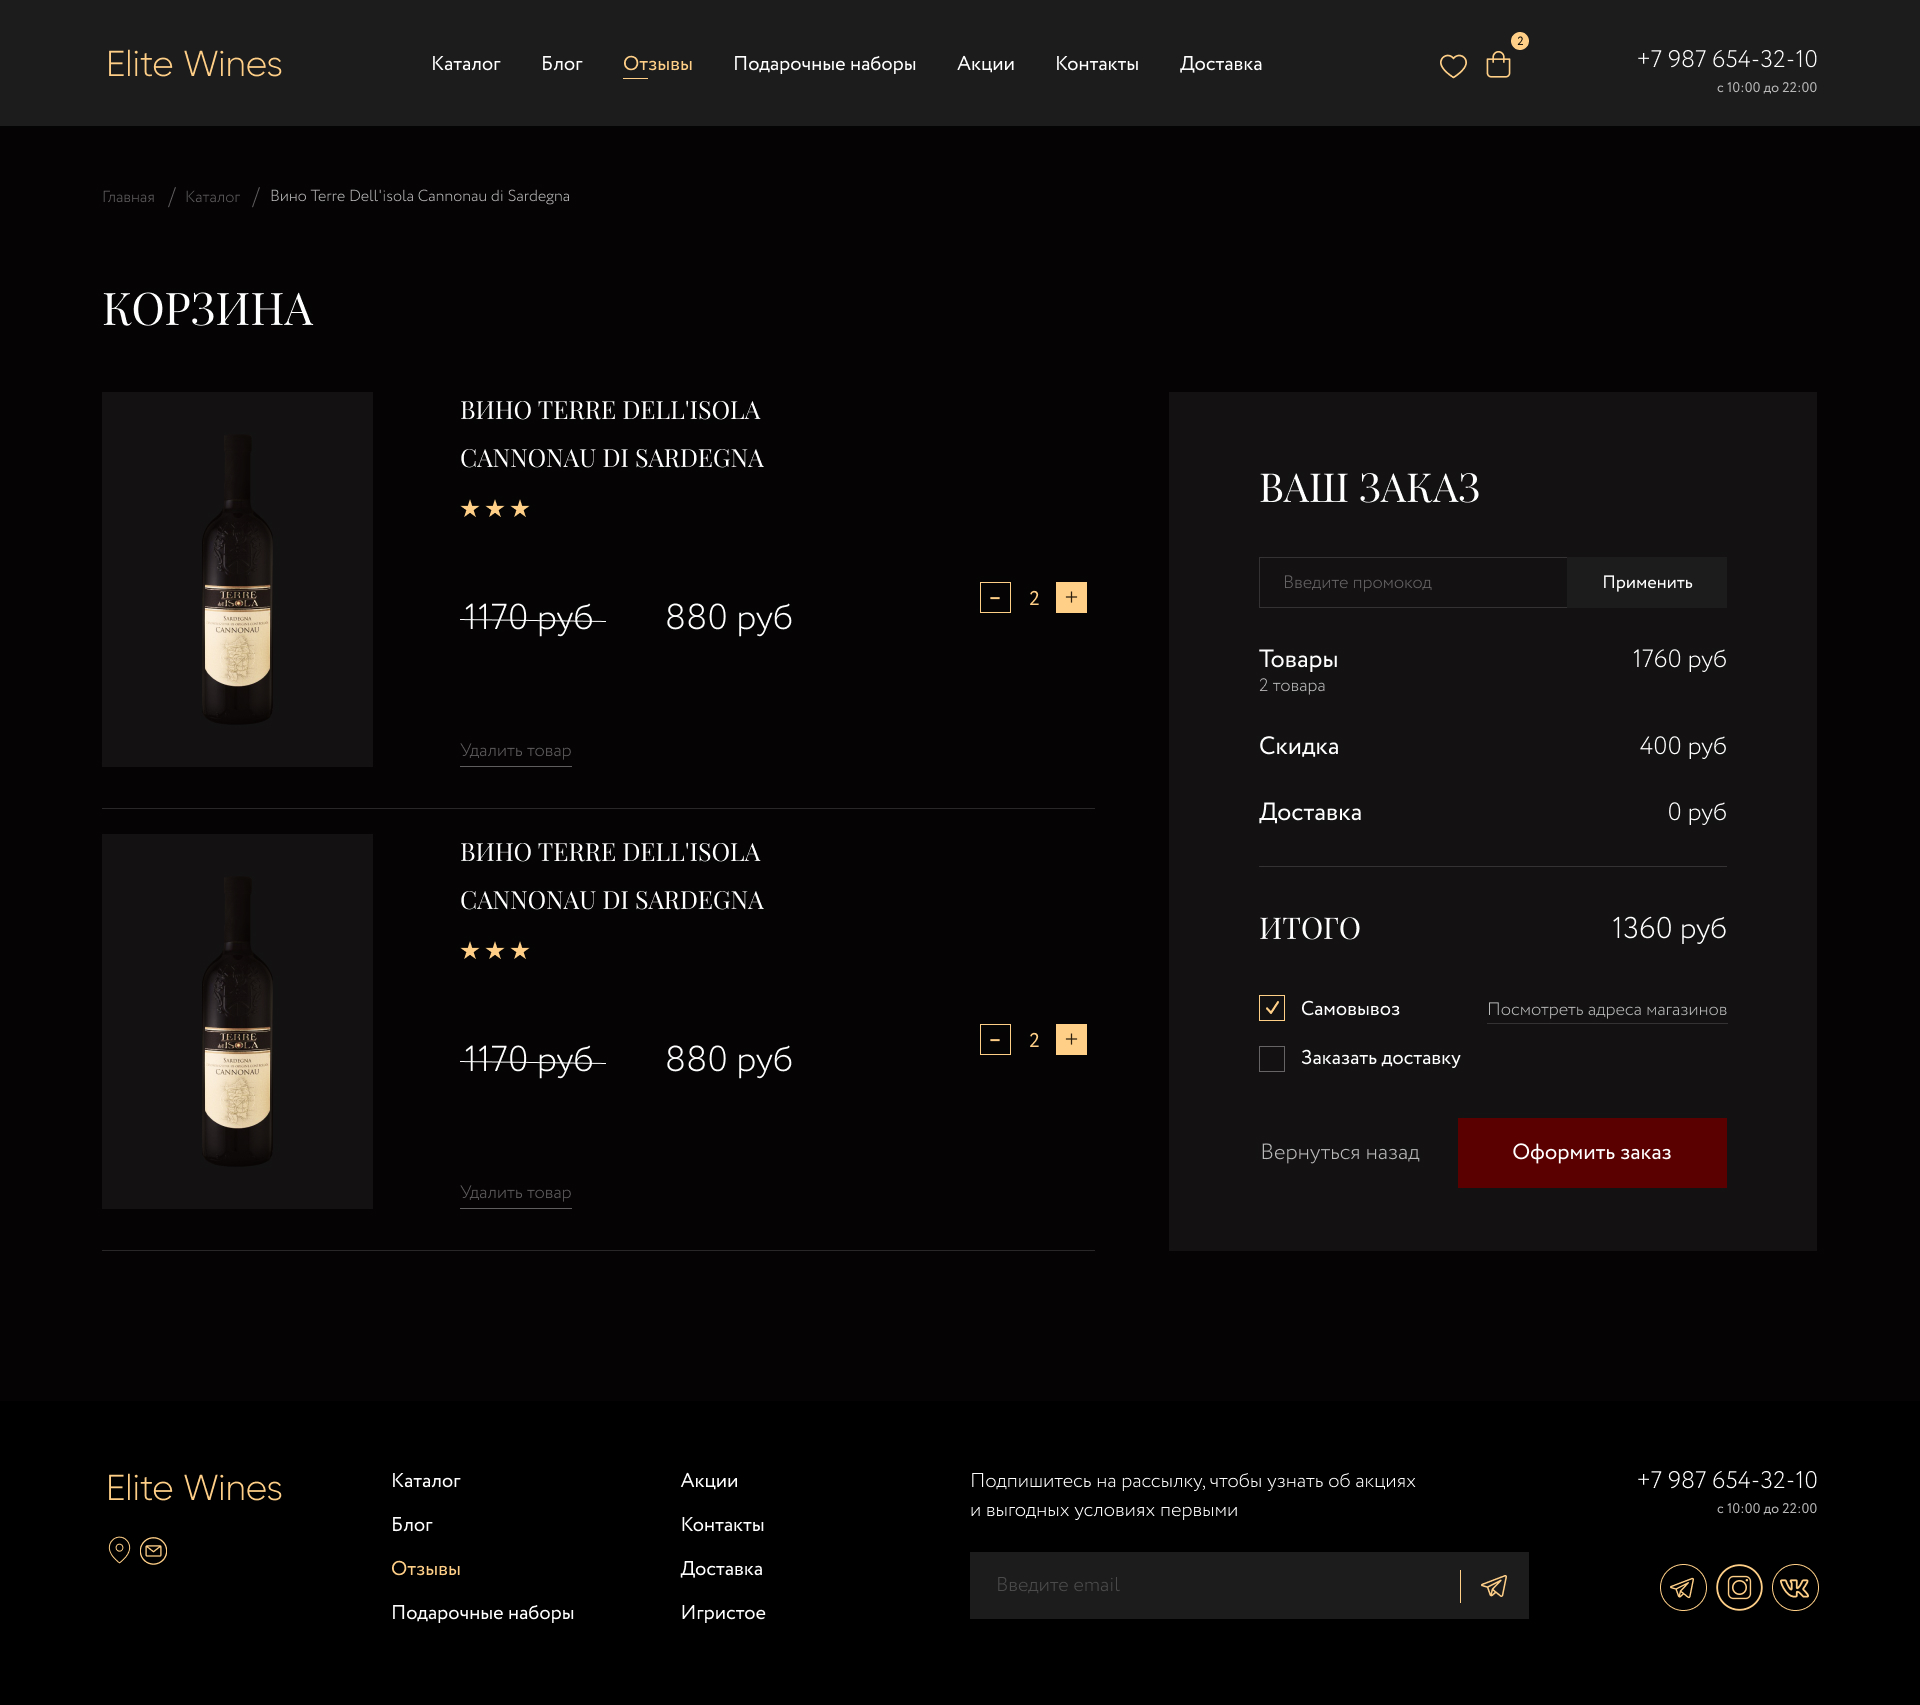
Task: Open the shopping bag cart icon
Action: click(x=1498, y=65)
